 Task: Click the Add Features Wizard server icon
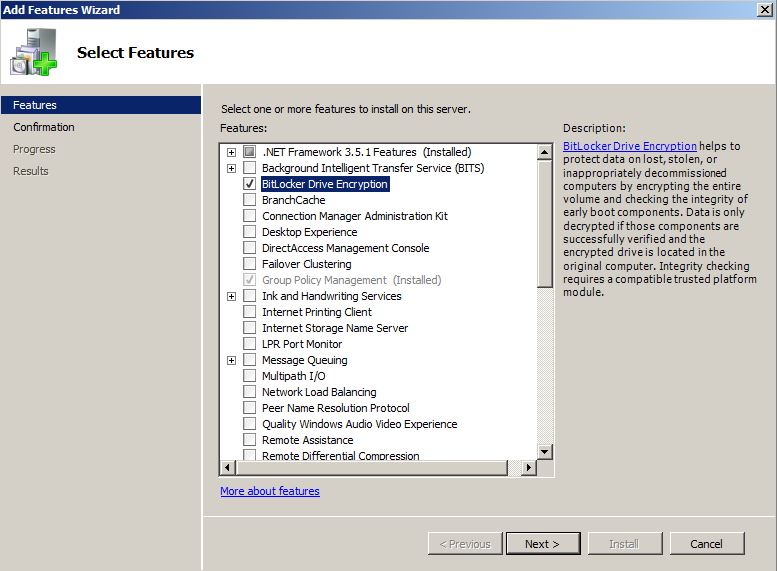click(33, 52)
